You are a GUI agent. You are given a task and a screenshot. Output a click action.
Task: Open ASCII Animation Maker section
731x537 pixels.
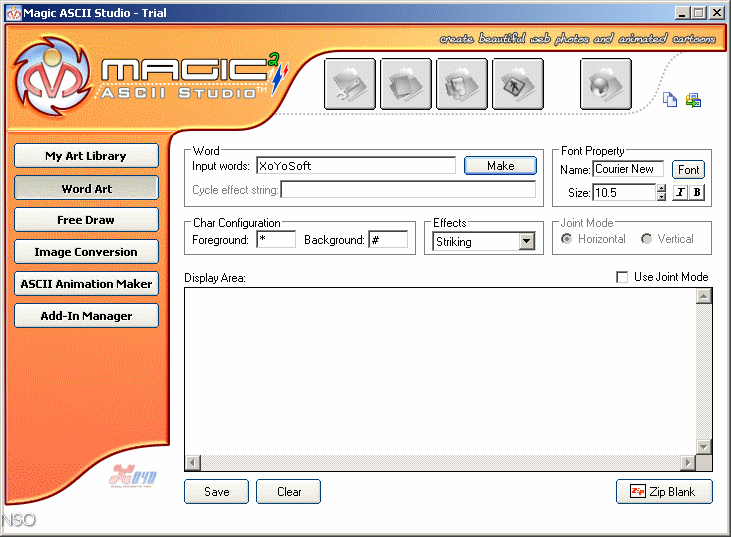point(86,284)
